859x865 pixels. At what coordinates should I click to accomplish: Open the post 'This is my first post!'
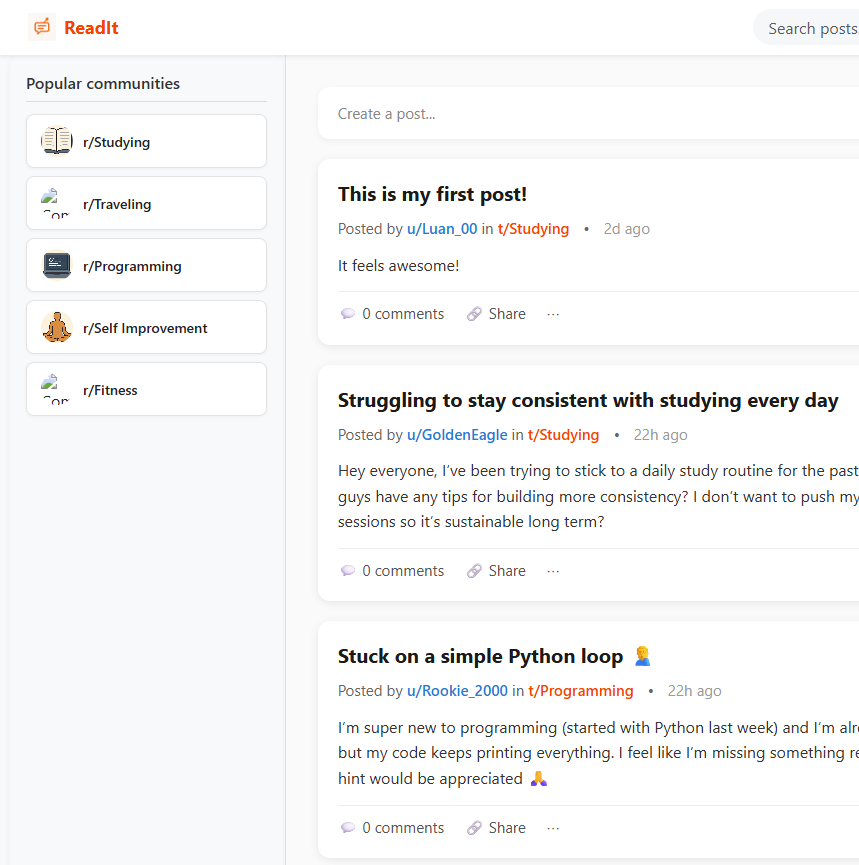(432, 194)
